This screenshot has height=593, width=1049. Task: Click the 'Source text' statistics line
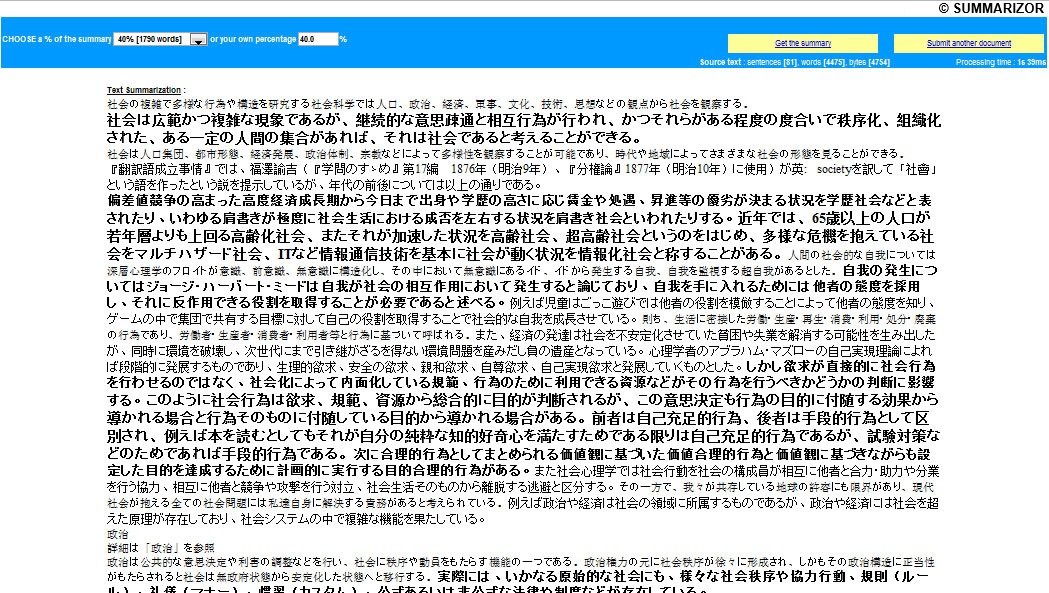[x=794, y=62]
